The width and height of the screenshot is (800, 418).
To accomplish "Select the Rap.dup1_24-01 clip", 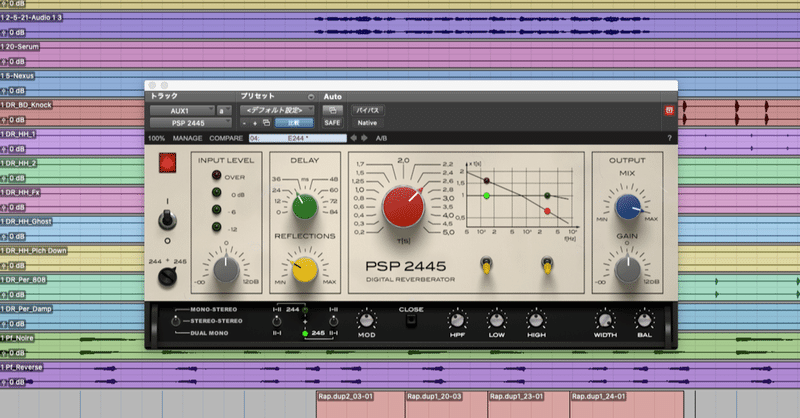I will tap(627, 404).
